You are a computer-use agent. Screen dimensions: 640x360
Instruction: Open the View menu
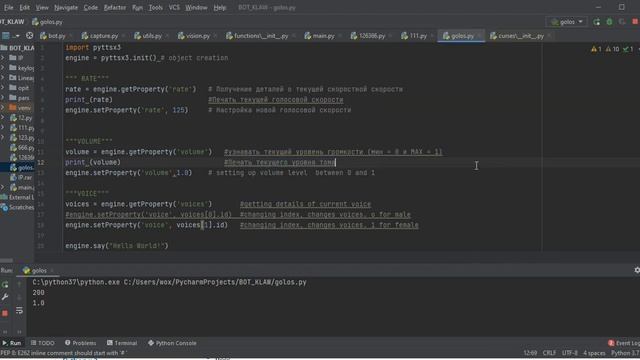click(x=42, y=7)
